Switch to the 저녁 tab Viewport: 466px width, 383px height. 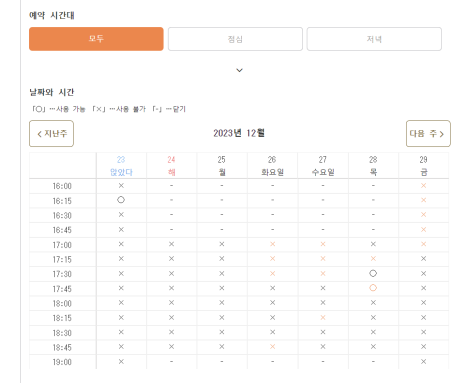374,39
